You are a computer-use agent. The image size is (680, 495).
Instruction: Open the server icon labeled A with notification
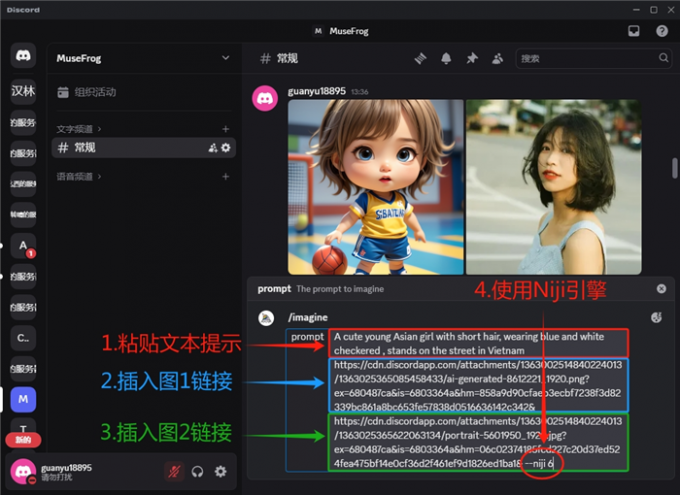(x=23, y=246)
